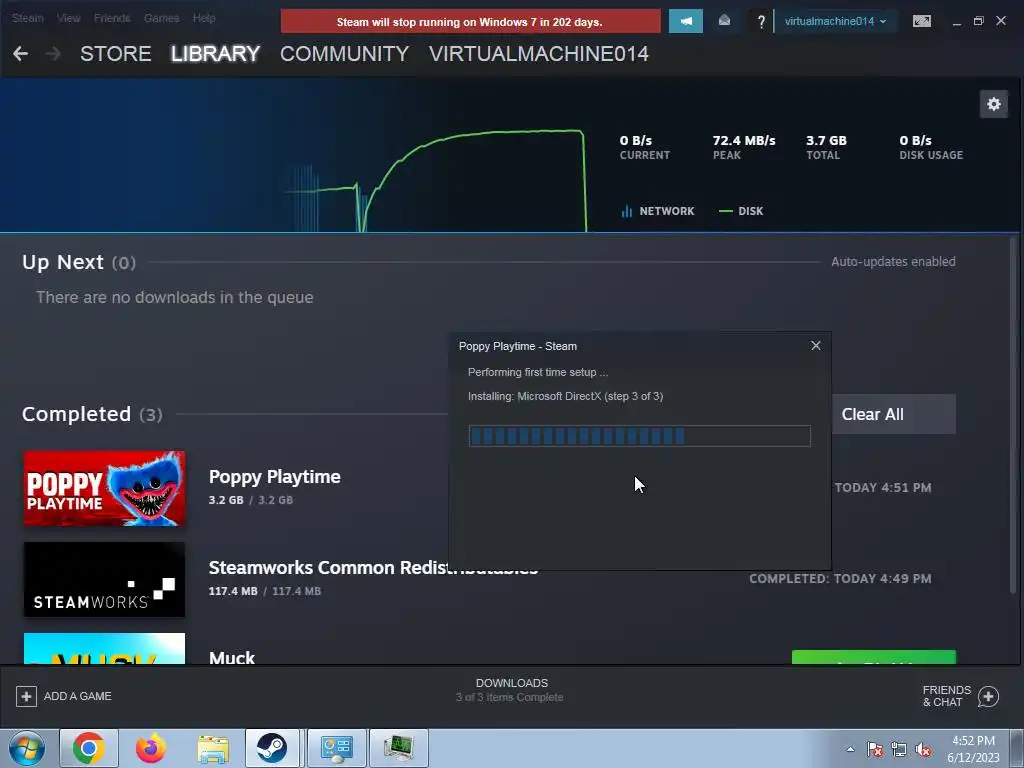Open the notifications bell icon
Viewport: 1024px width, 768px height.
click(724, 21)
